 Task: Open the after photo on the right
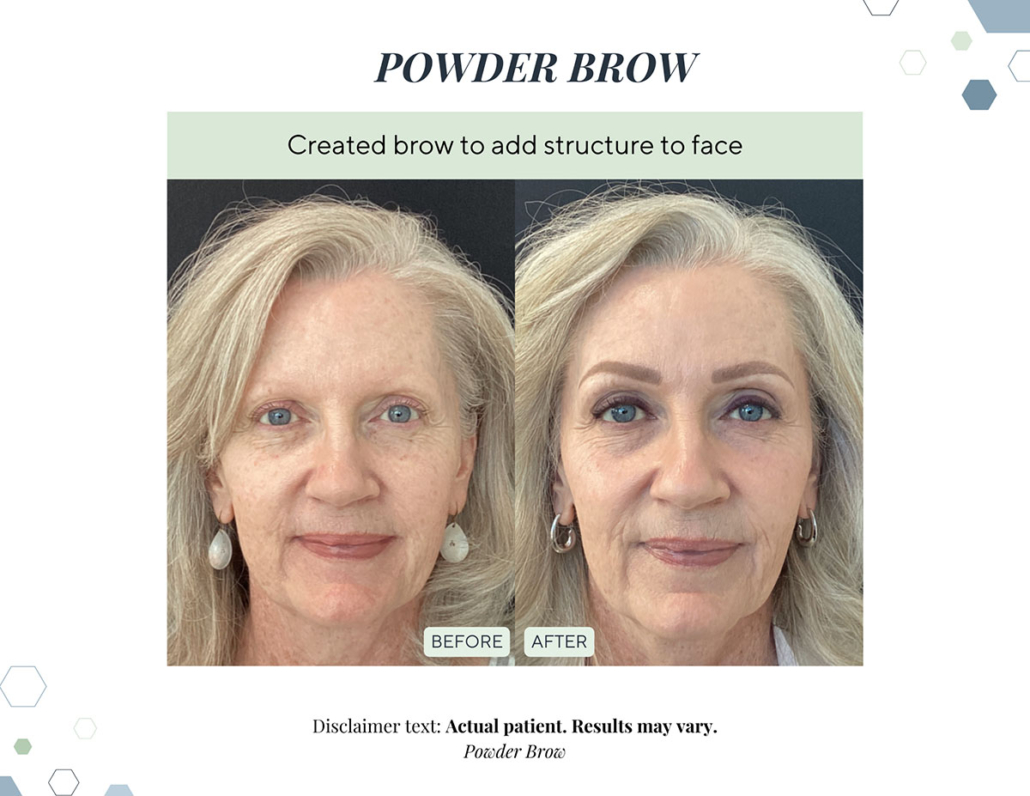click(689, 422)
